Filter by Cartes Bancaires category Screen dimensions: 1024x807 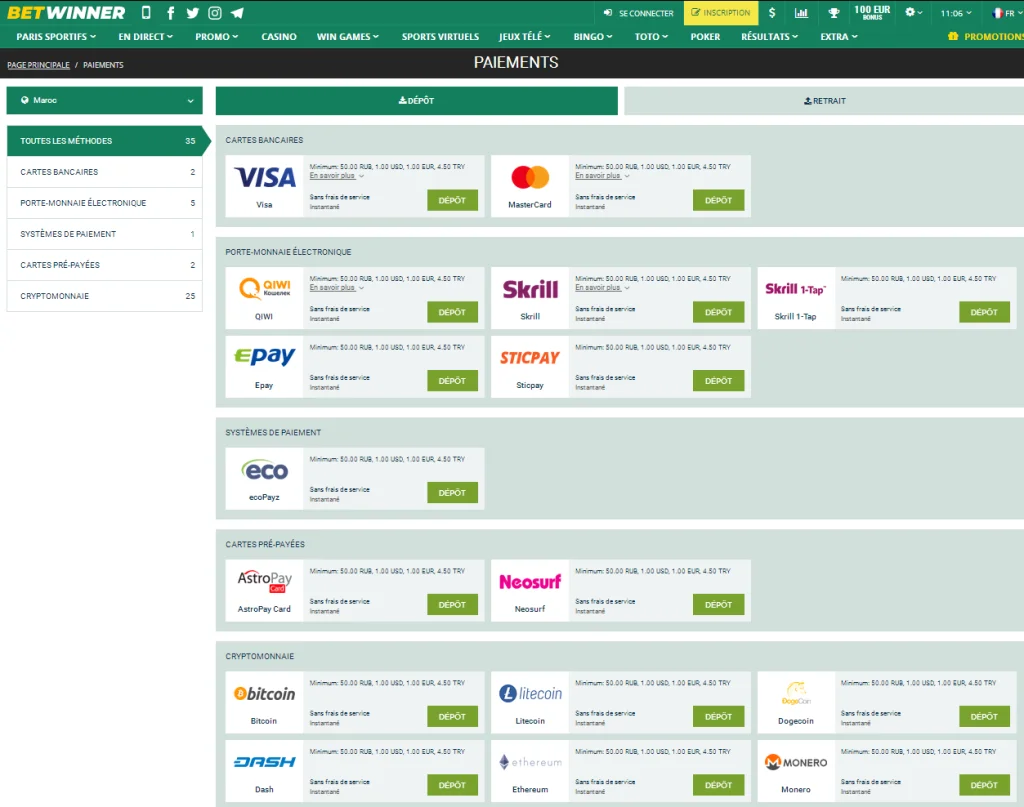[104, 172]
